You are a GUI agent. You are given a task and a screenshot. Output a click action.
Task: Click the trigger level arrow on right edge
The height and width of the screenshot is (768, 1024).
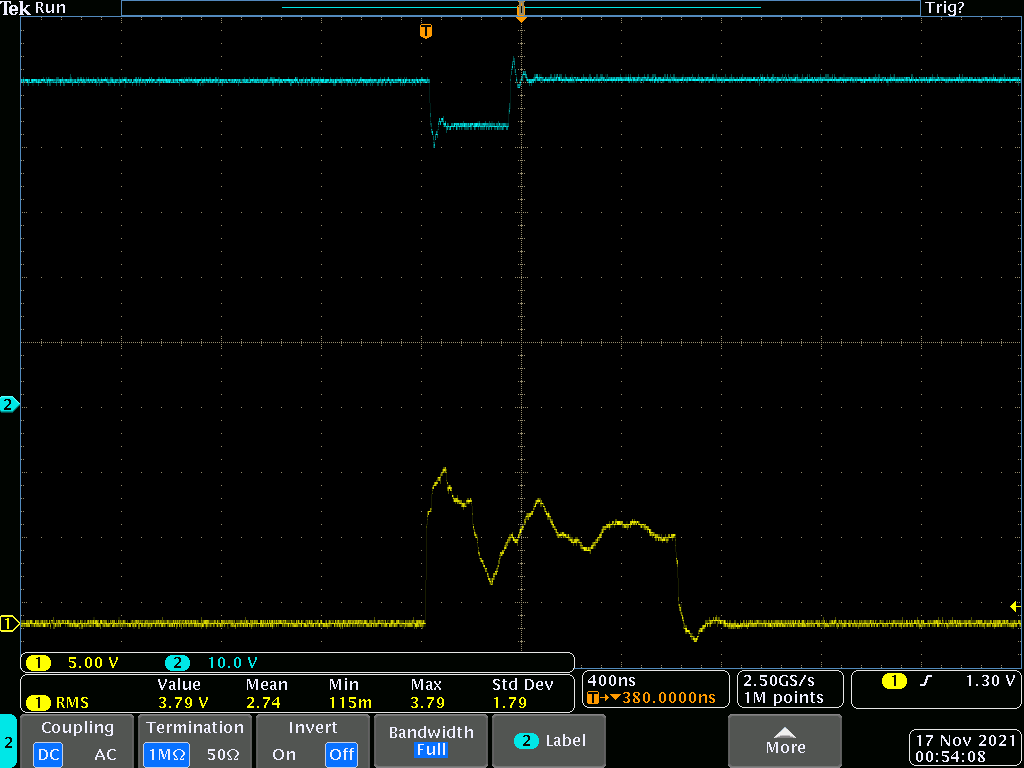pos(1015,606)
